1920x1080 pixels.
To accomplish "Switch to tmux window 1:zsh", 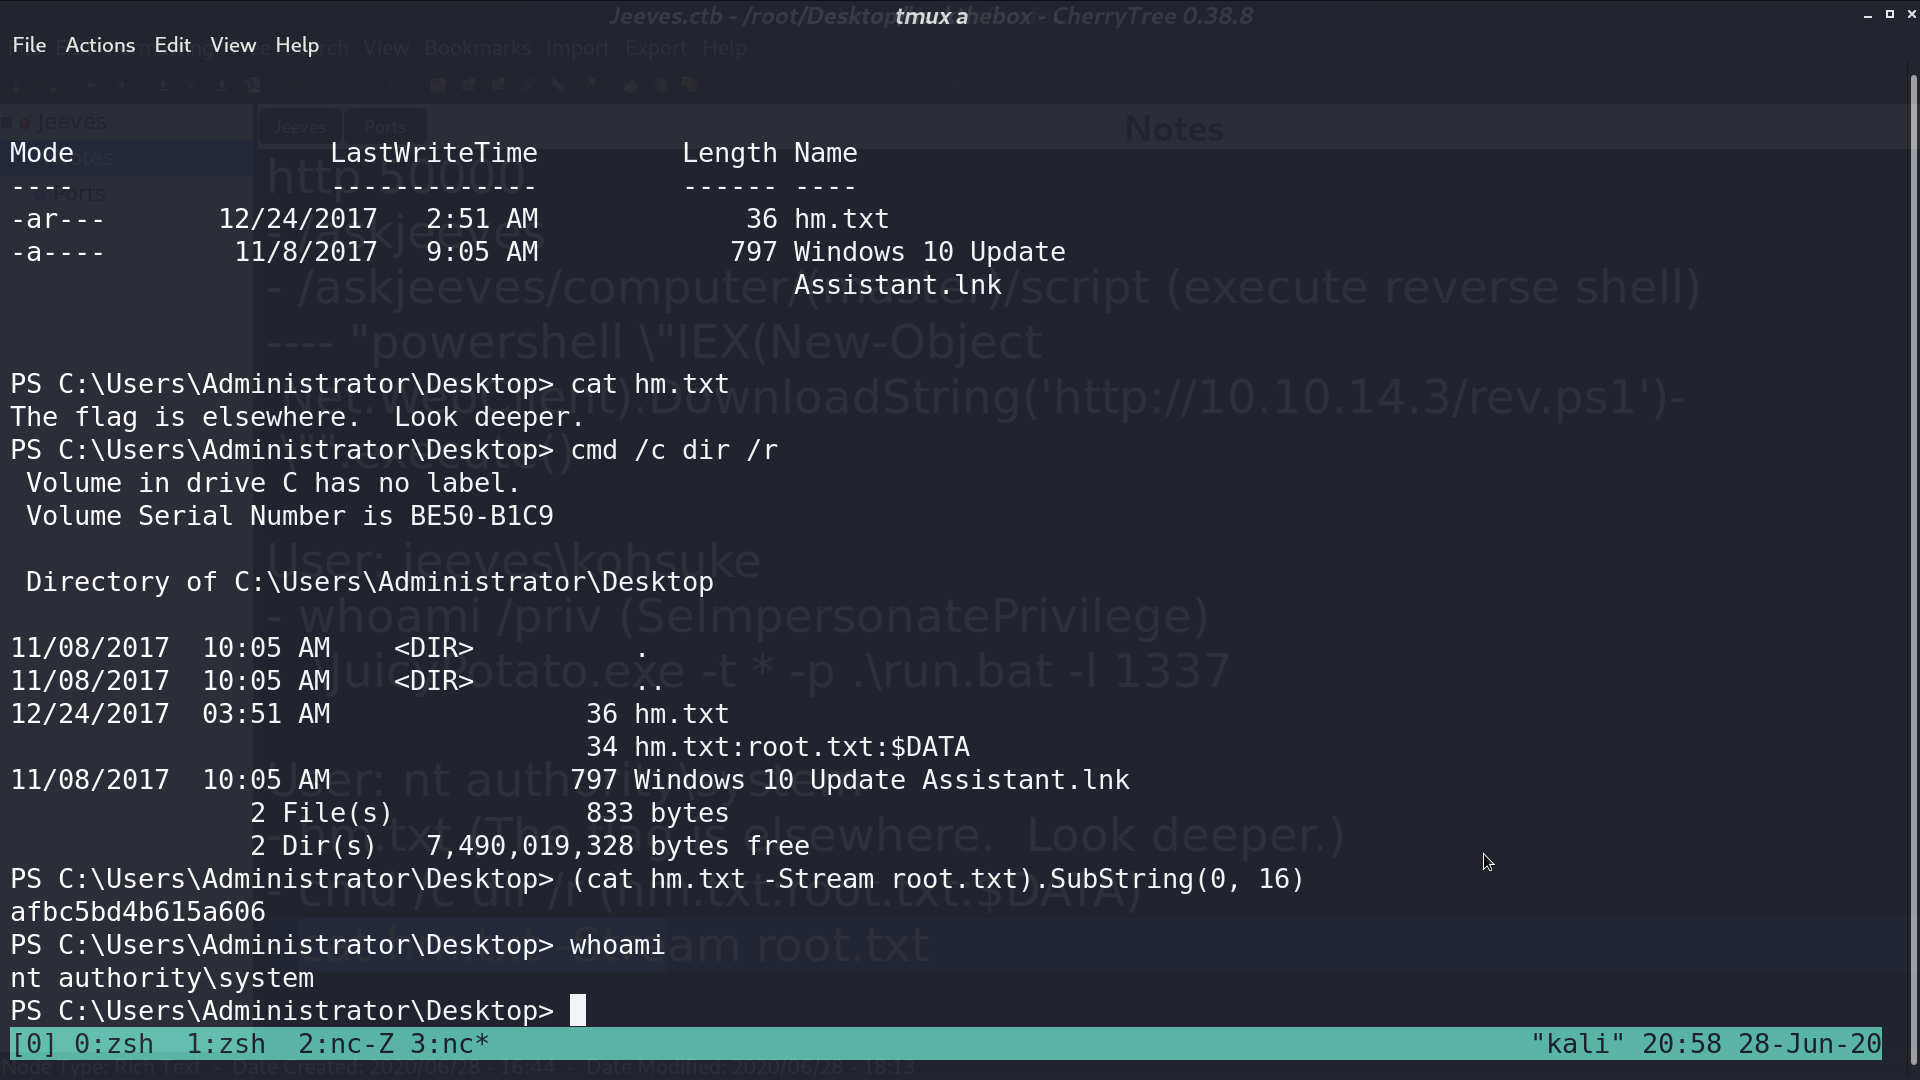I will [x=226, y=1044].
